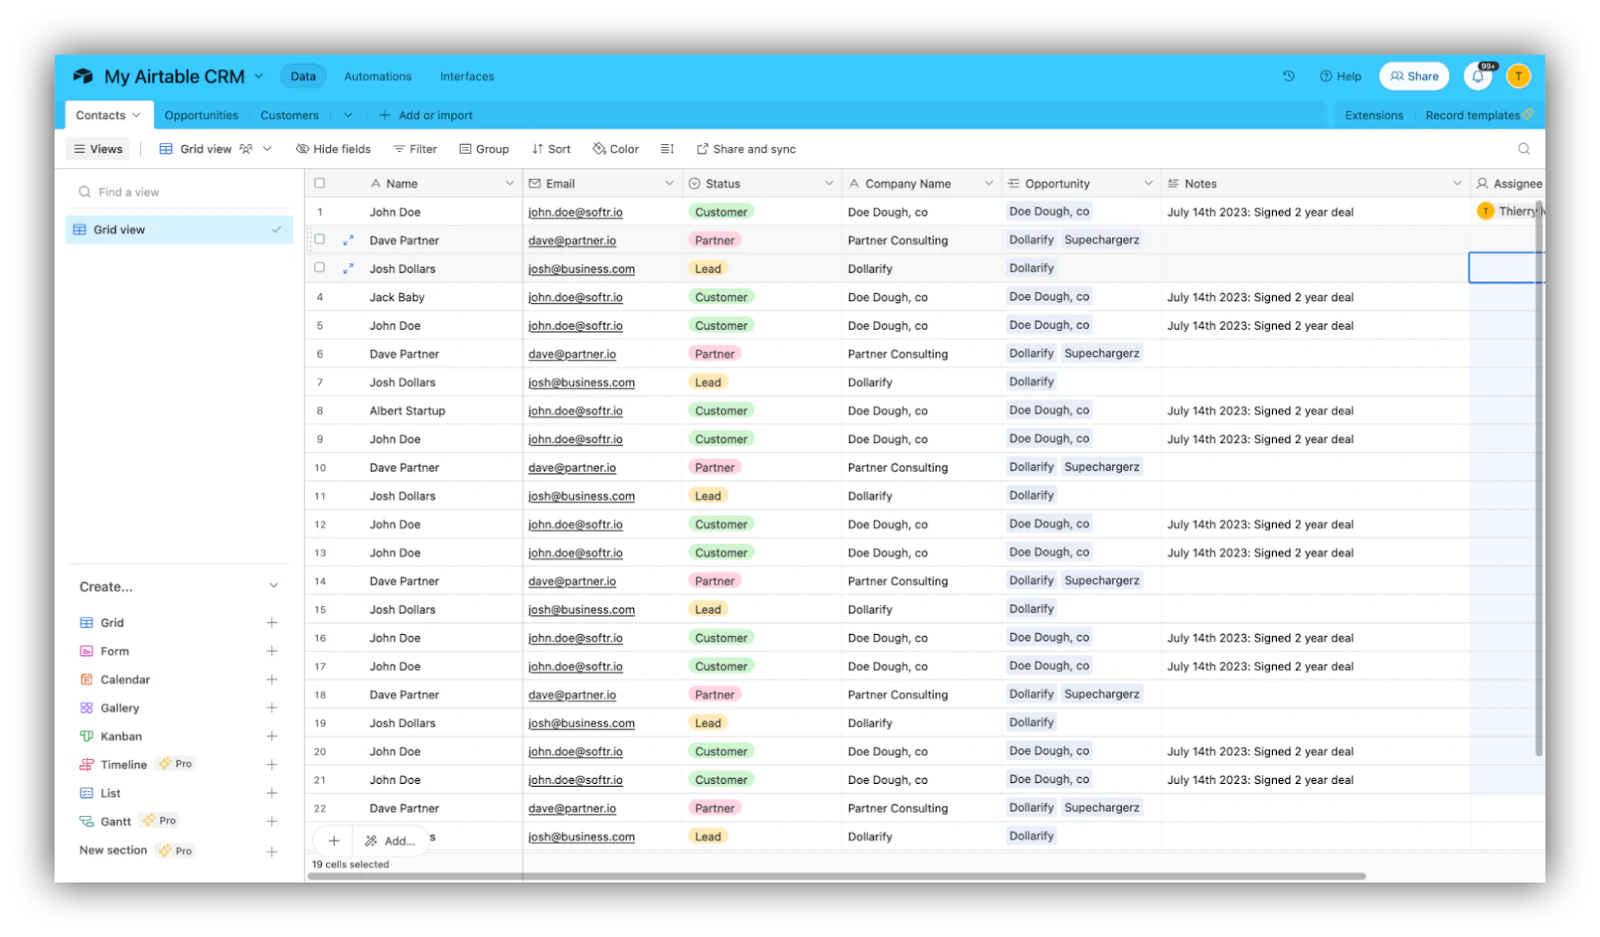The height and width of the screenshot is (937, 1600).
Task: Toggle the Views sidebar
Action: pos(98,149)
